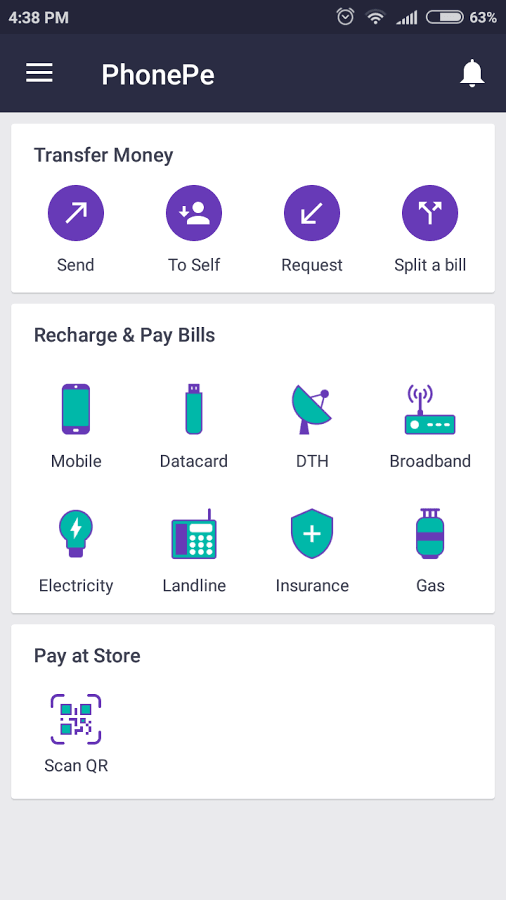The image size is (506, 900).
Task: Choose the Landline bill icon
Action: point(194,534)
